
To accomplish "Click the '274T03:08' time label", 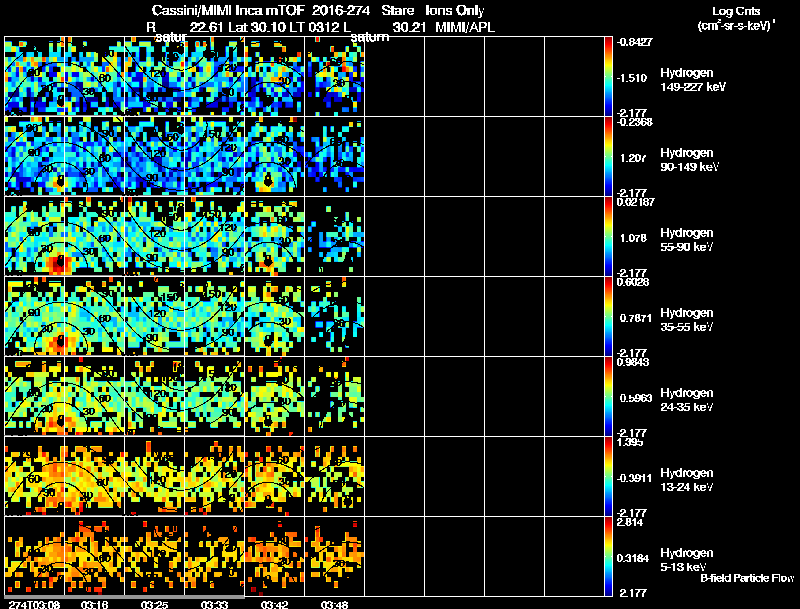I will tap(34, 604).
